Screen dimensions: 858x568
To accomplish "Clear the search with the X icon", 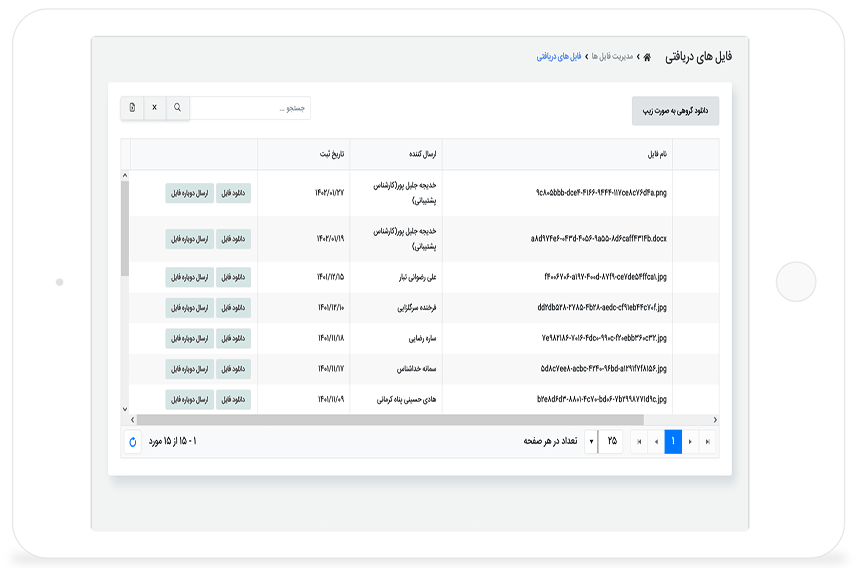I will tap(154, 108).
